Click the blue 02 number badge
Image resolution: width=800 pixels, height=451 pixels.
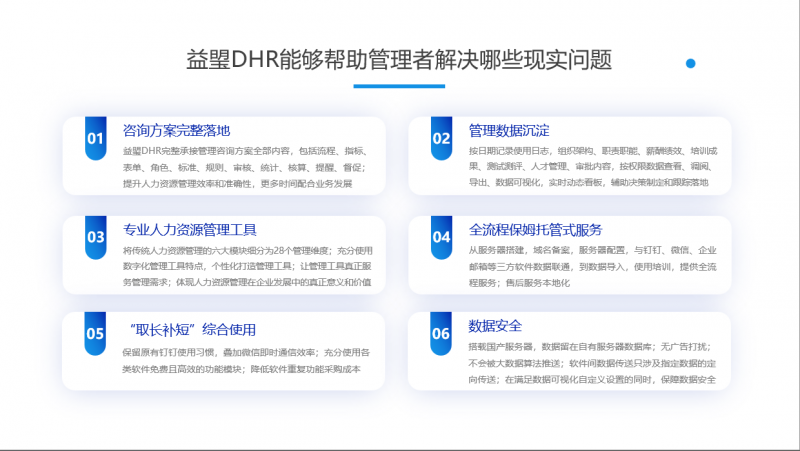(x=441, y=139)
